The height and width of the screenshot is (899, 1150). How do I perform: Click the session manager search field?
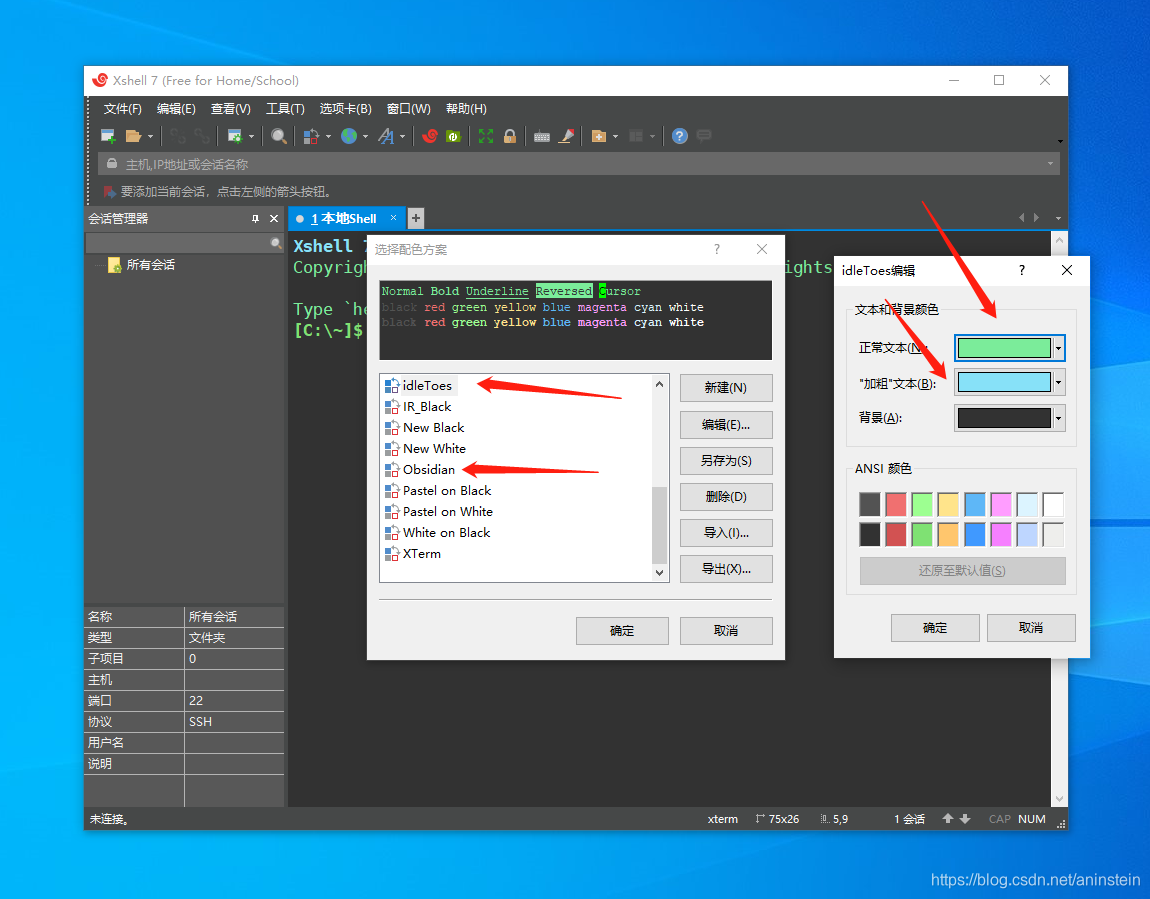coord(177,243)
